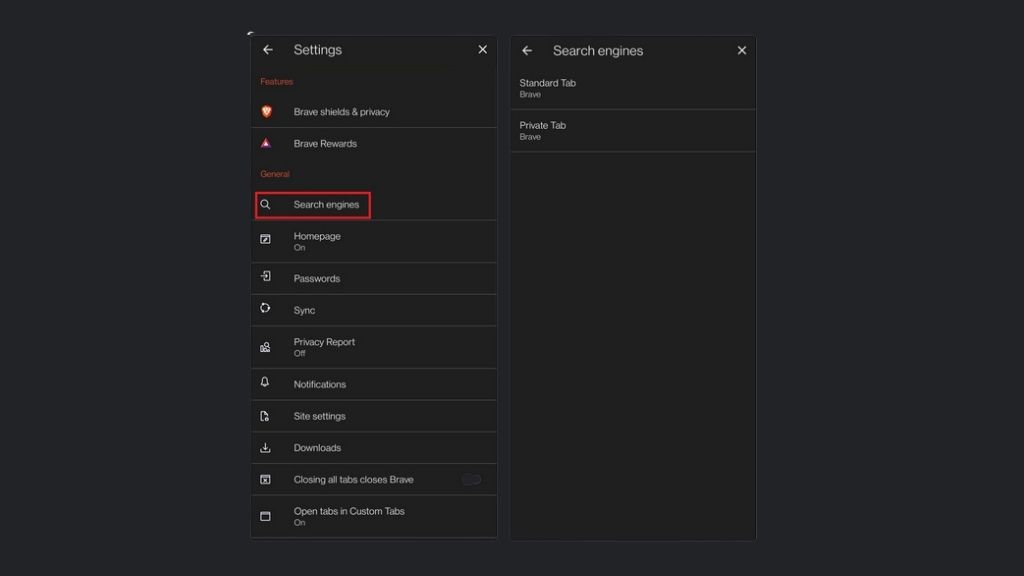Open Downloads settings
This screenshot has height=576, width=1024.
pos(374,447)
